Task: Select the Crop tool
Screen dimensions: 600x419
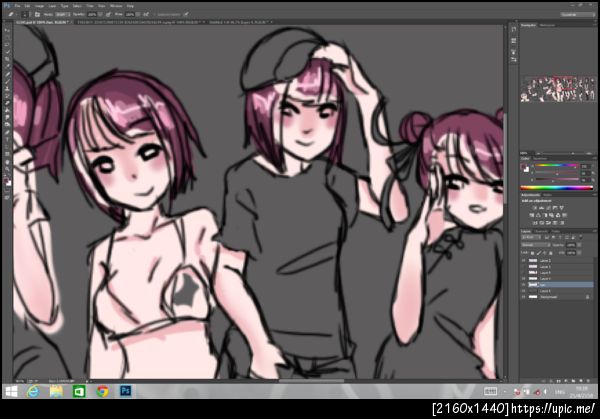Action: point(7,59)
